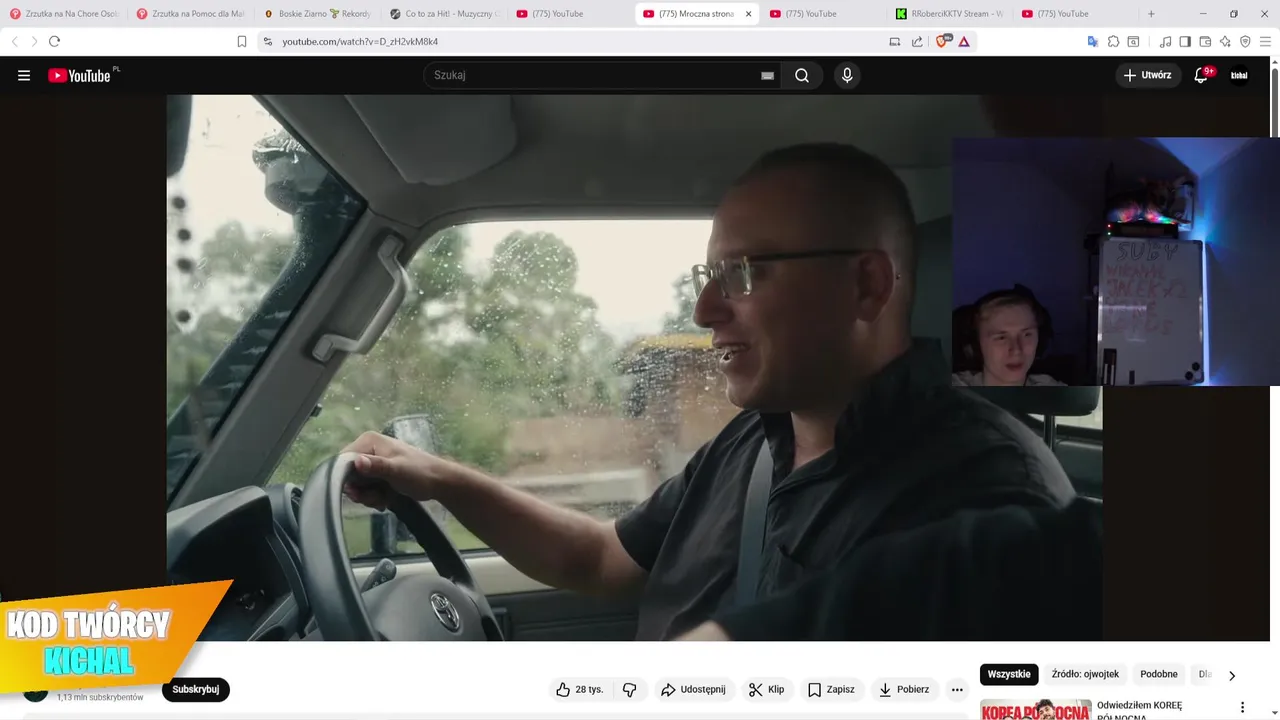Open the KOREA PÓŁNOCNA video thumbnail
The image size is (1280, 720).
coord(1035,709)
